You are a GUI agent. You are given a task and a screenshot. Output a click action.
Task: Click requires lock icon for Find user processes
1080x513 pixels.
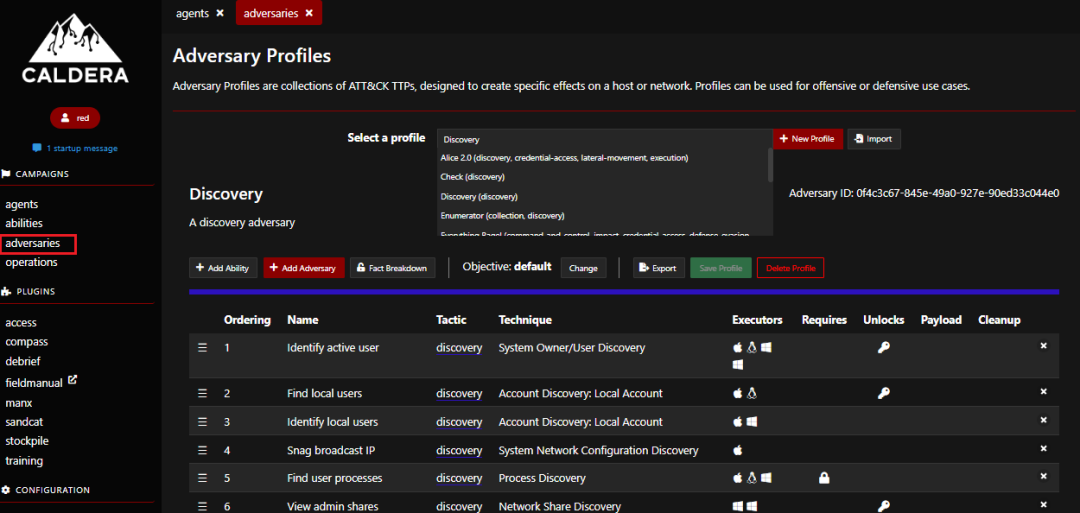tap(824, 478)
